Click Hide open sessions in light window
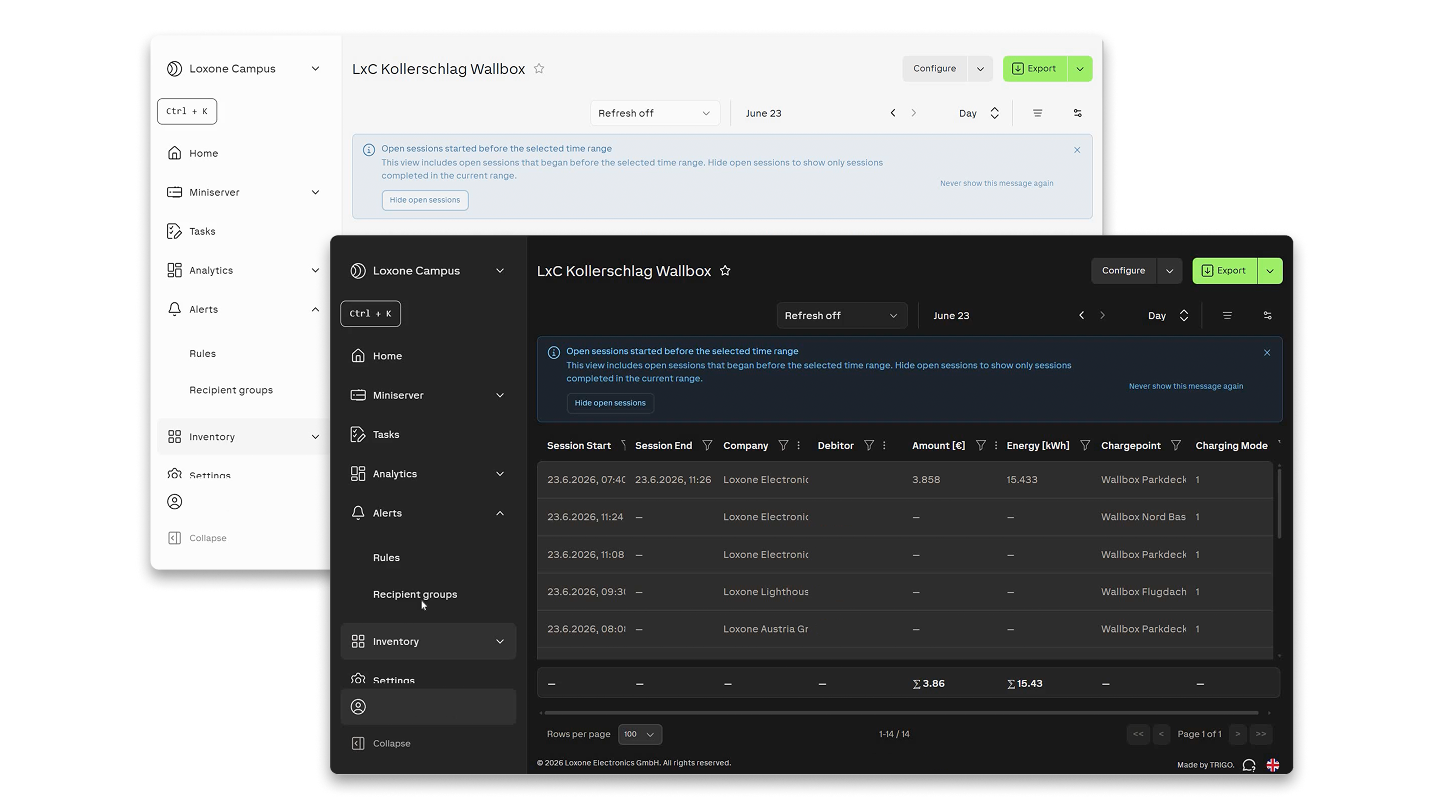 click(425, 200)
